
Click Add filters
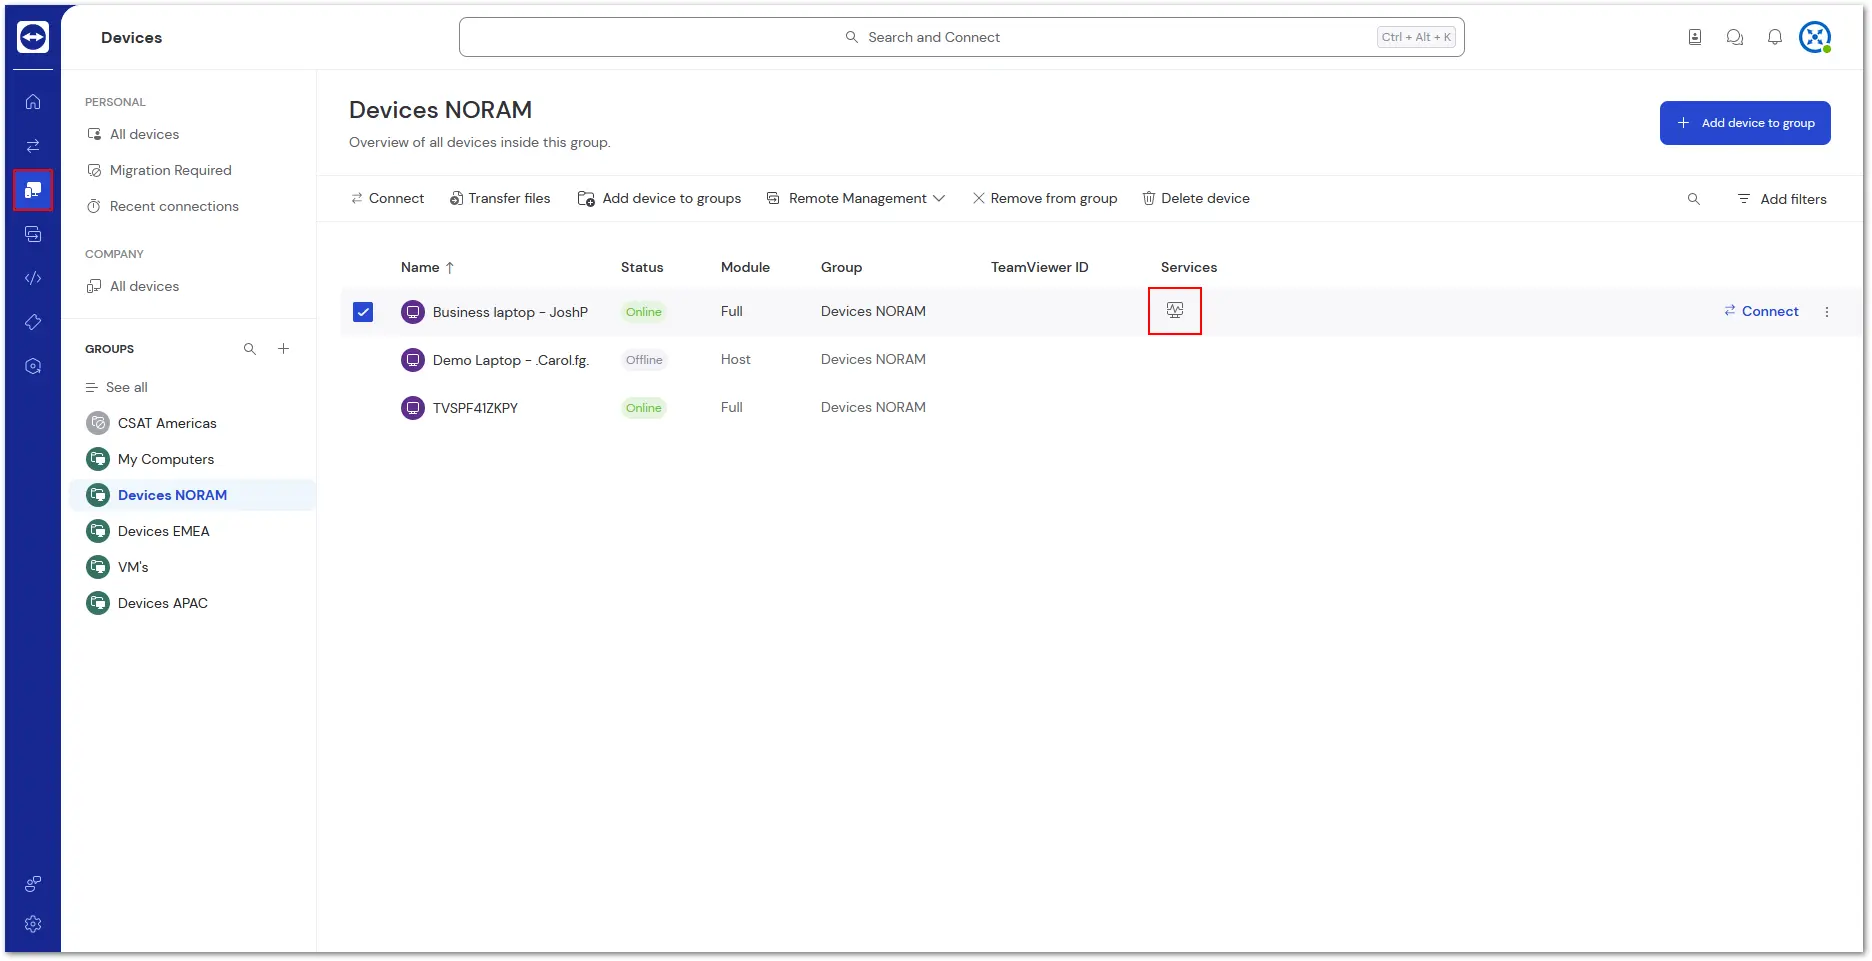[1782, 199]
